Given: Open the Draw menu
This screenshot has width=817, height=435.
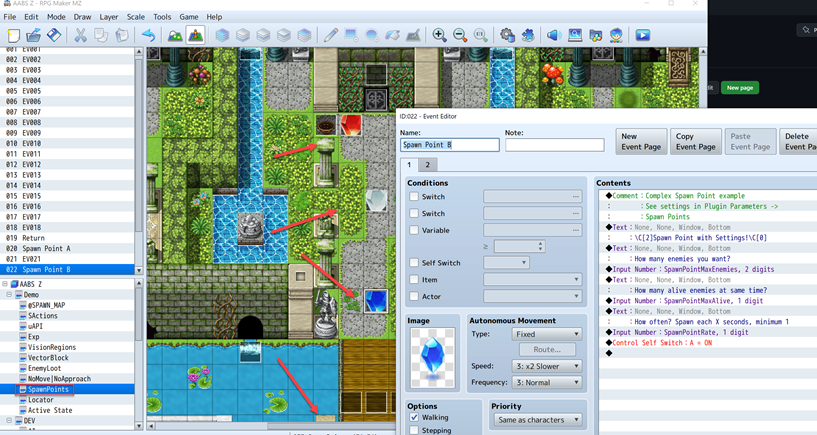Looking at the screenshot, I should pyautogui.click(x=82, y=17).
